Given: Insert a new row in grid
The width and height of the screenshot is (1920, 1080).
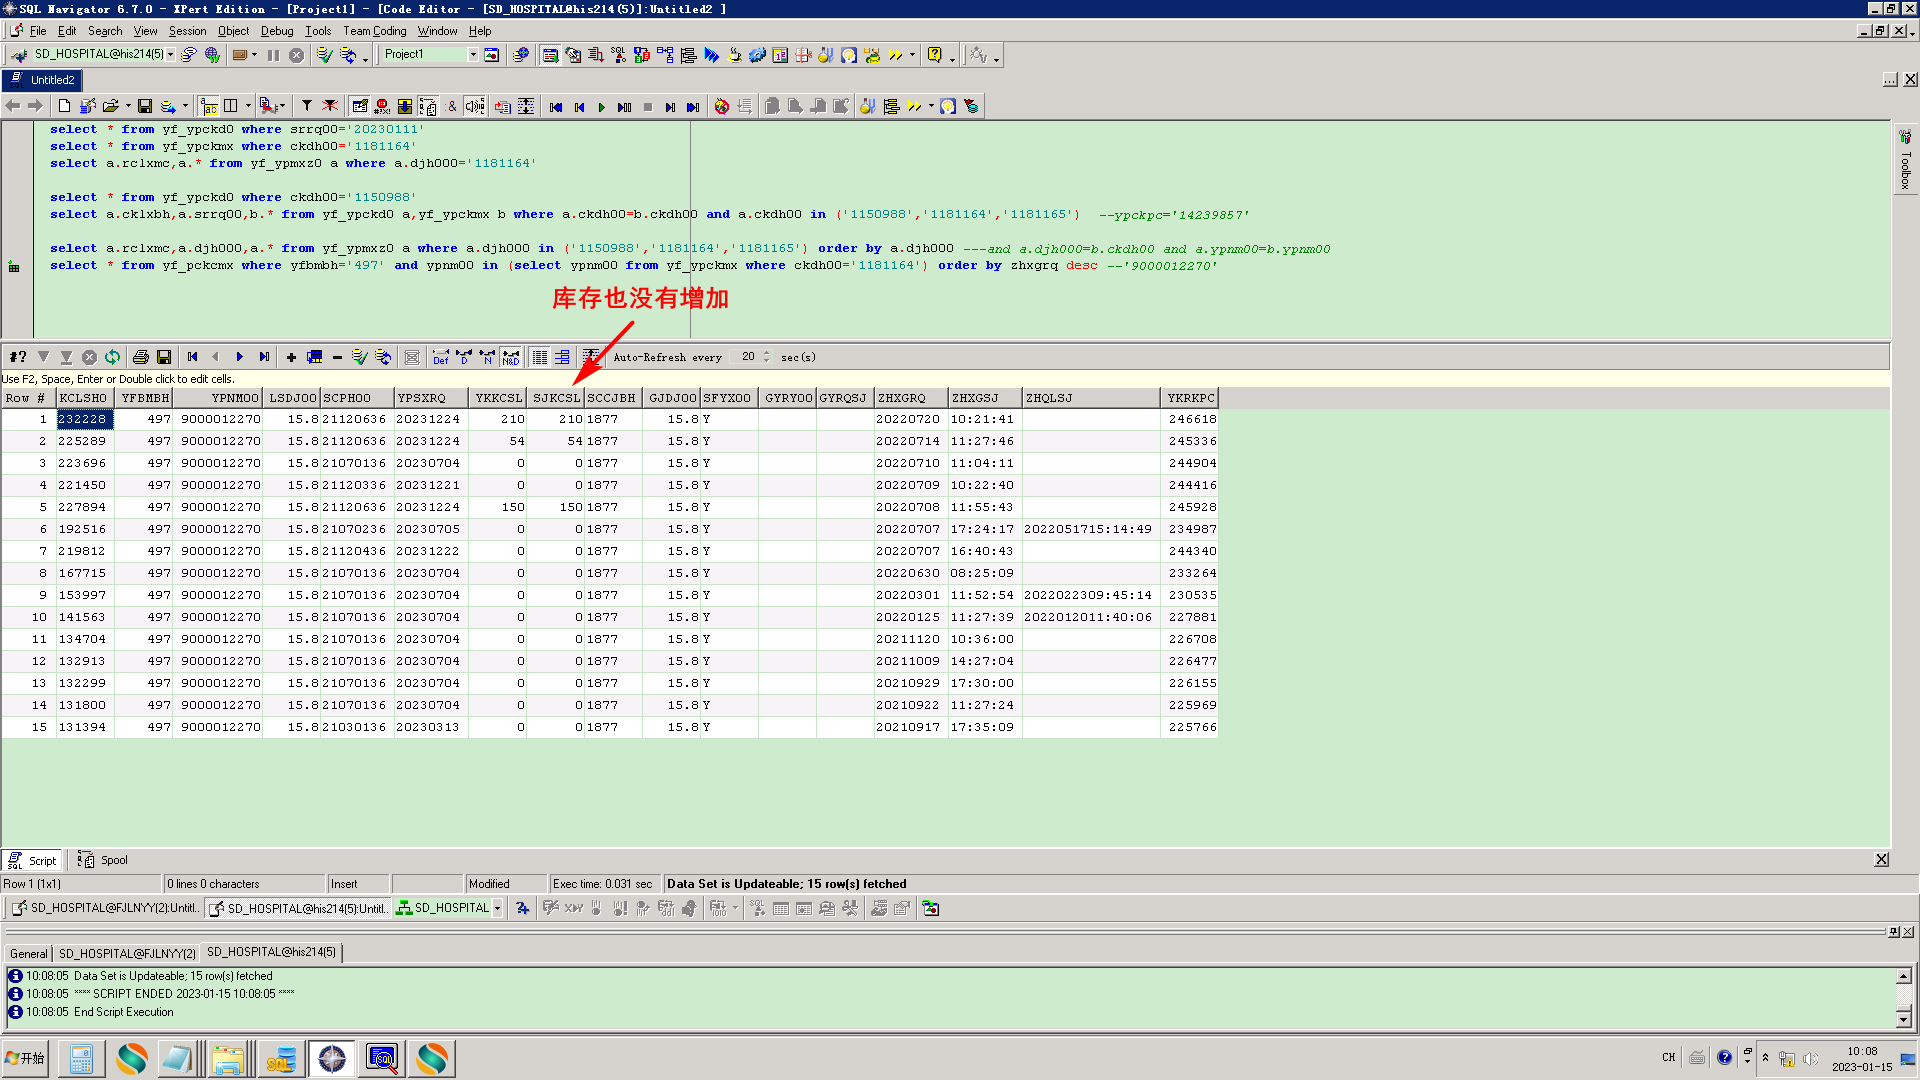Looking at the screenshot, I should pos(291,357).
